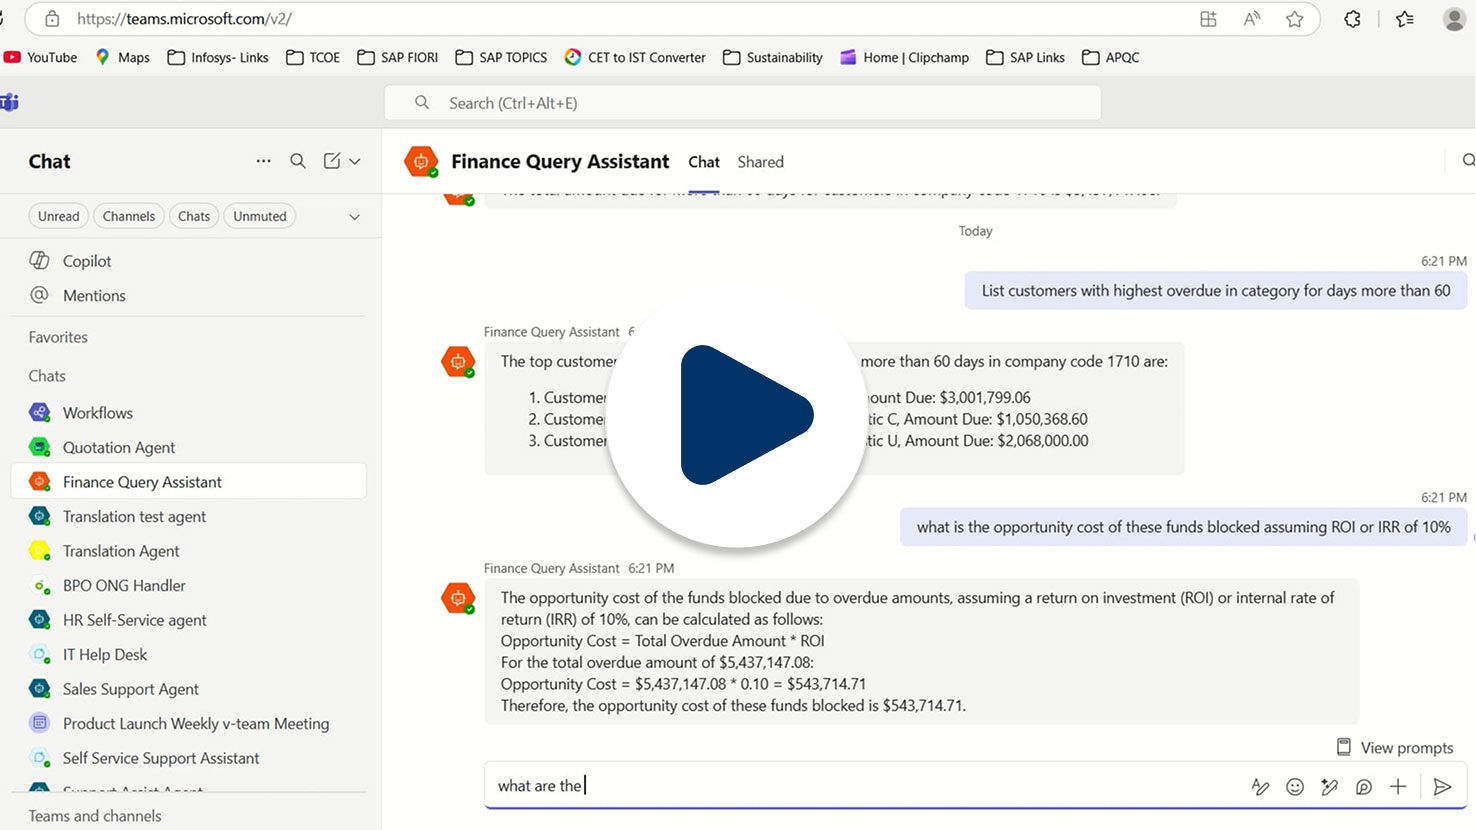
Task: Click the large video play button
Action: (737, 415)
